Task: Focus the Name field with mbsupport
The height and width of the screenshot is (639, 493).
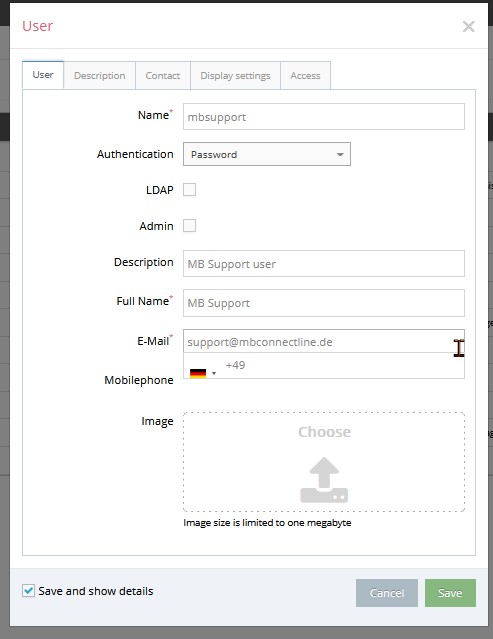Action: [324, 117]
